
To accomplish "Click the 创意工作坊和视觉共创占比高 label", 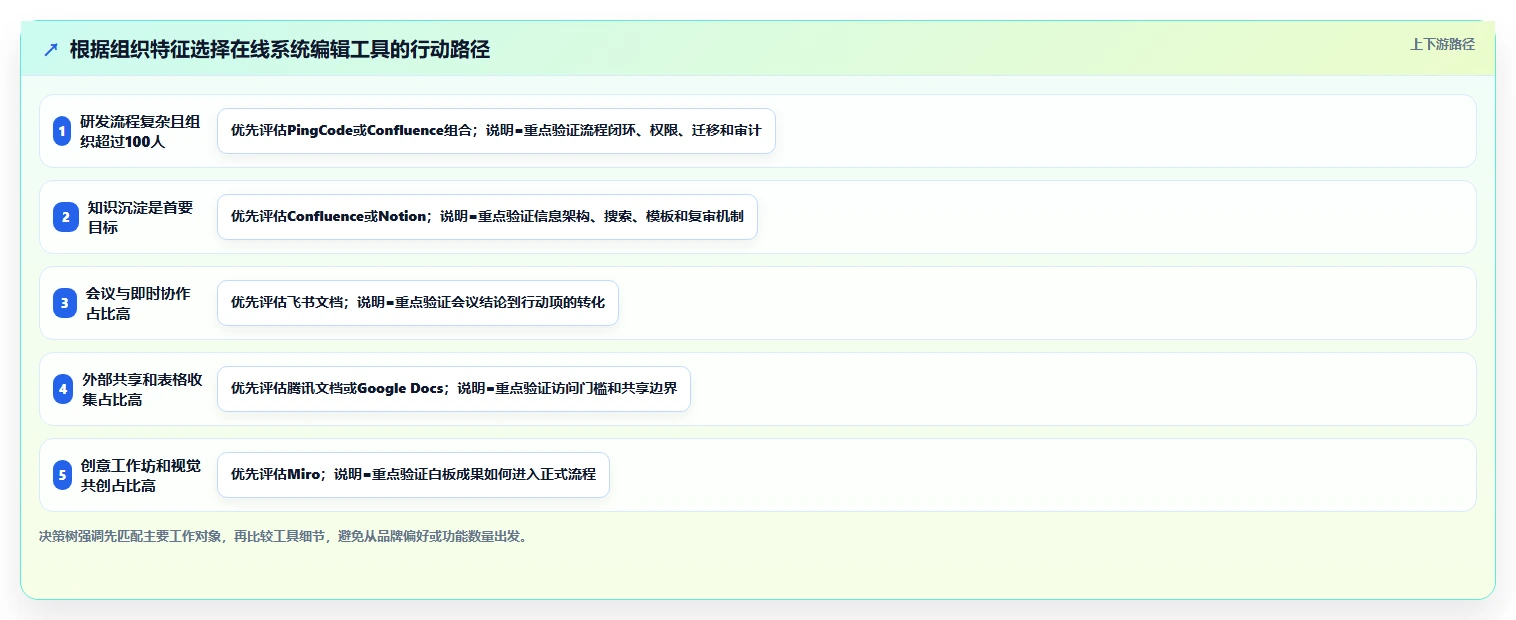I will coord(140,475).
